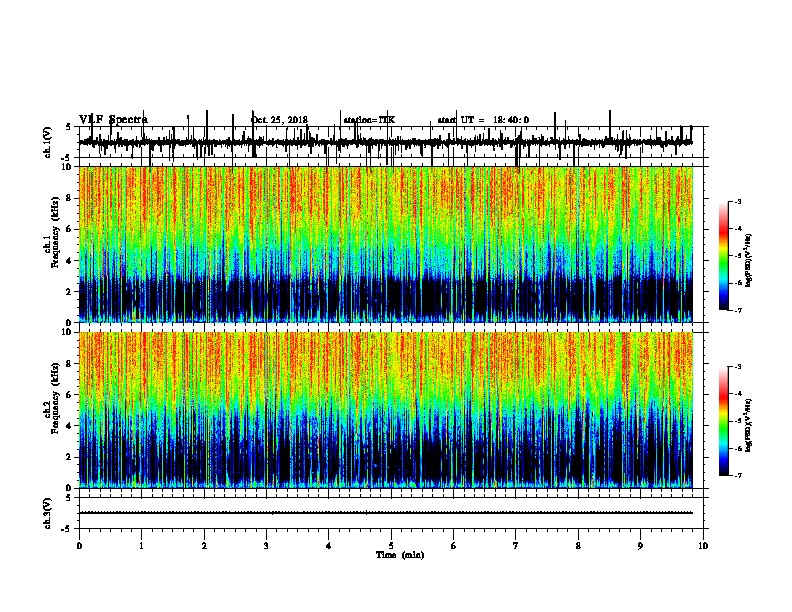792x612 pixels.
Task: Click the date 'Oct. 25, 2018' label
Action: (x=279, y=120)
